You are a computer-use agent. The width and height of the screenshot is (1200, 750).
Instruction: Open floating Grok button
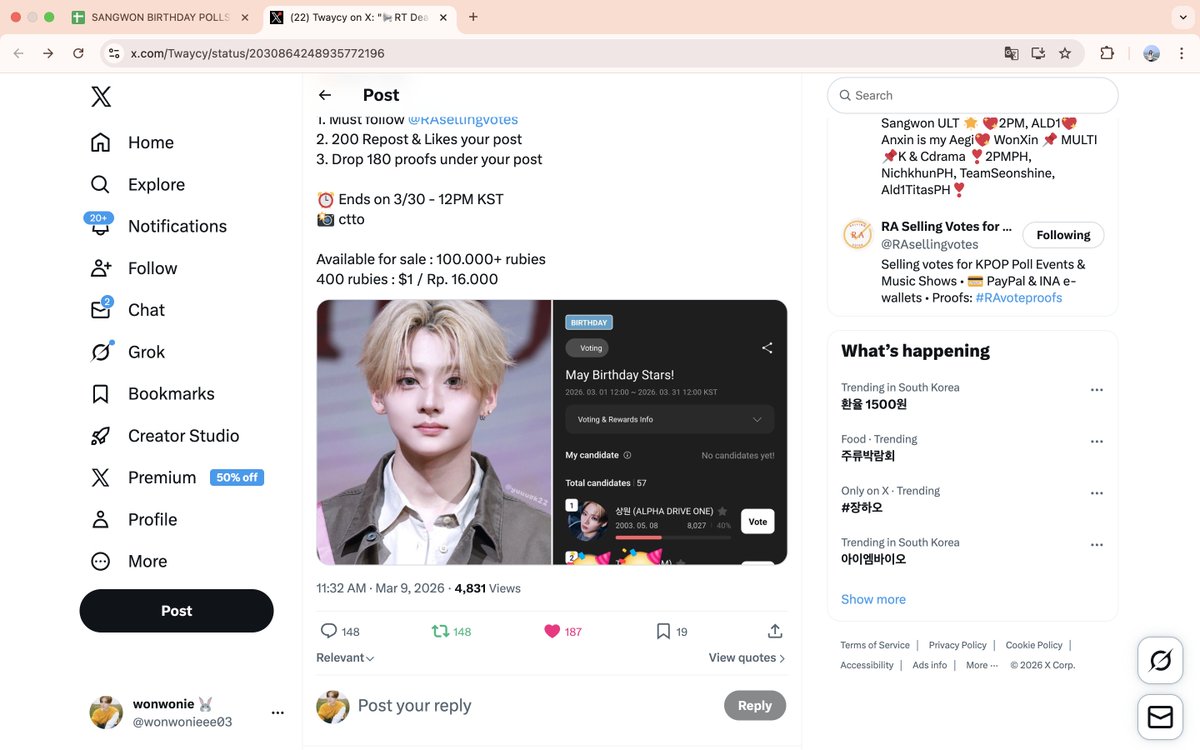(x=1160, y=661)
